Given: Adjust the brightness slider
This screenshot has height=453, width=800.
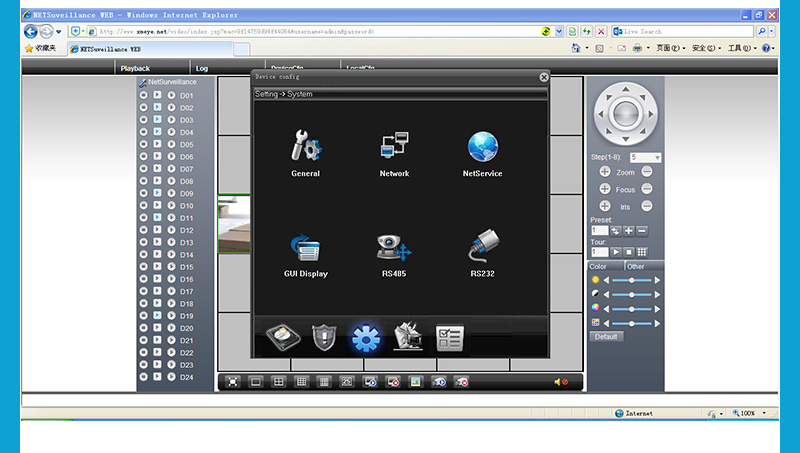Looking at the screenshot, I should (x=631, y=280).
